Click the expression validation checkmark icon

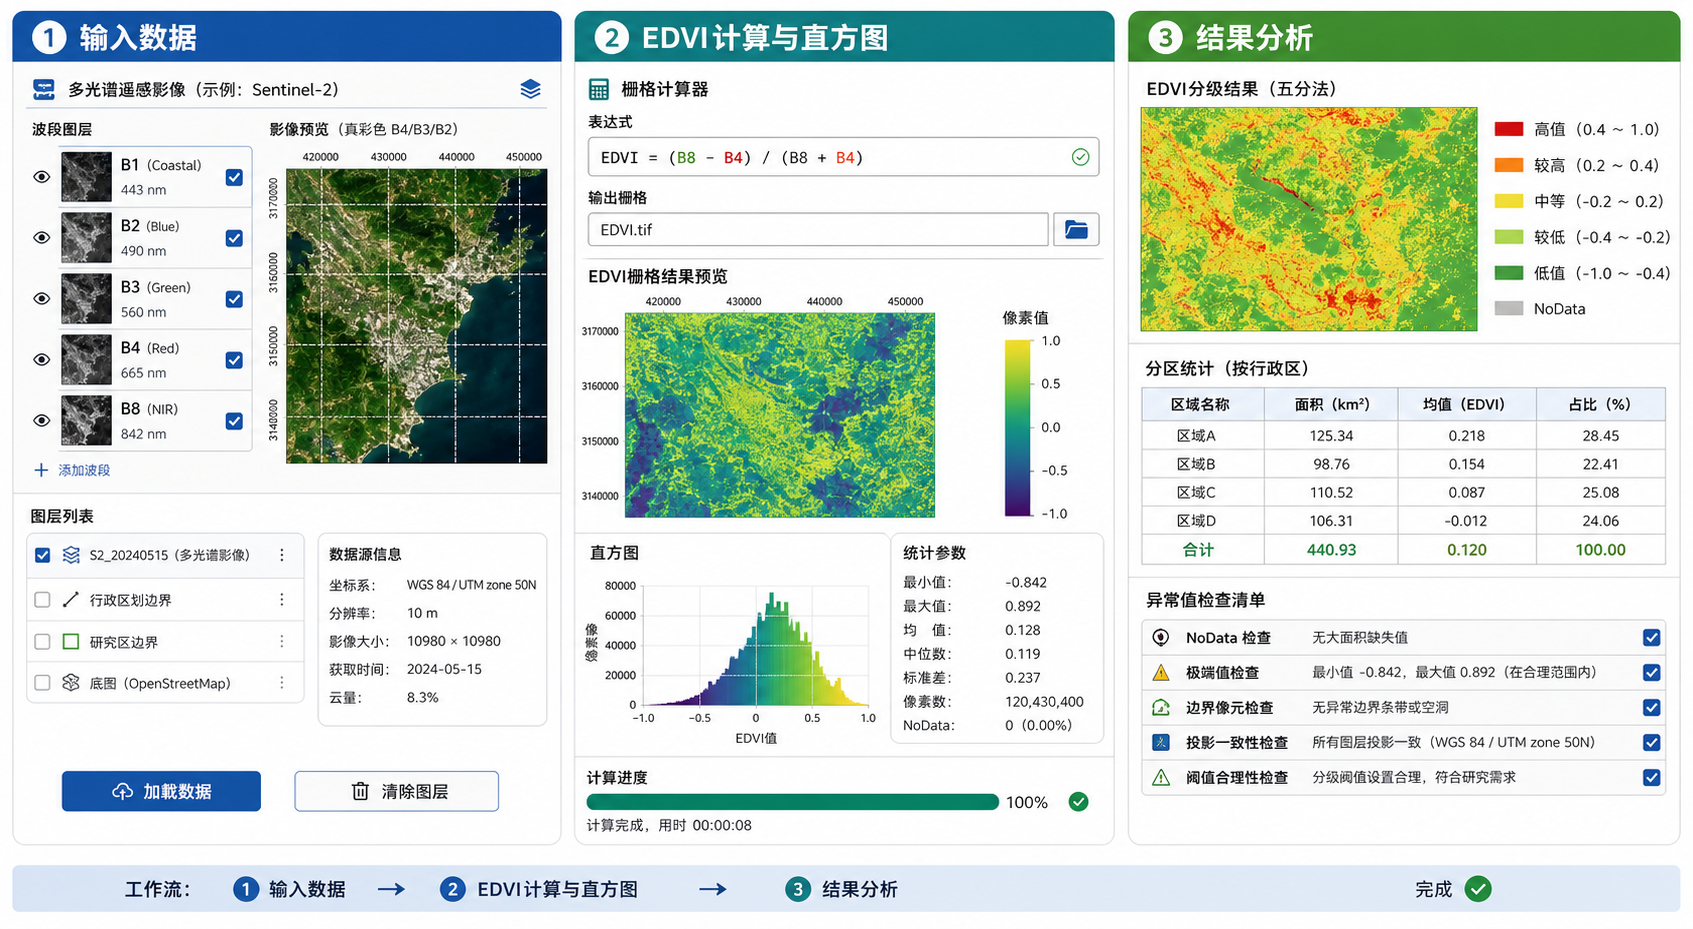[x=1080, y=157]
